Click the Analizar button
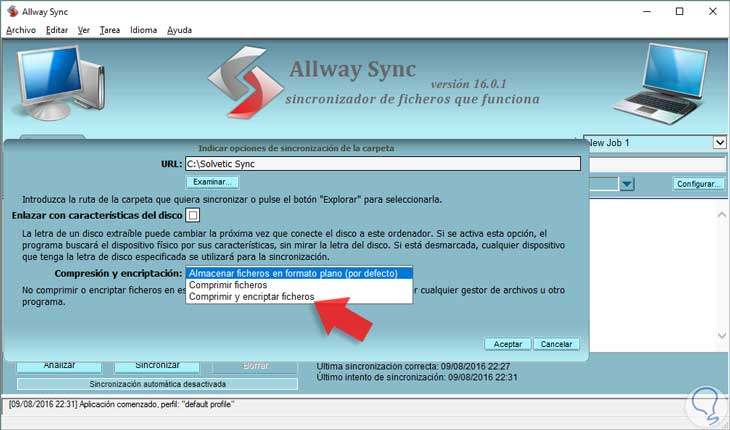The width and height of the screenshot is (730, 430). click(59, 366)
